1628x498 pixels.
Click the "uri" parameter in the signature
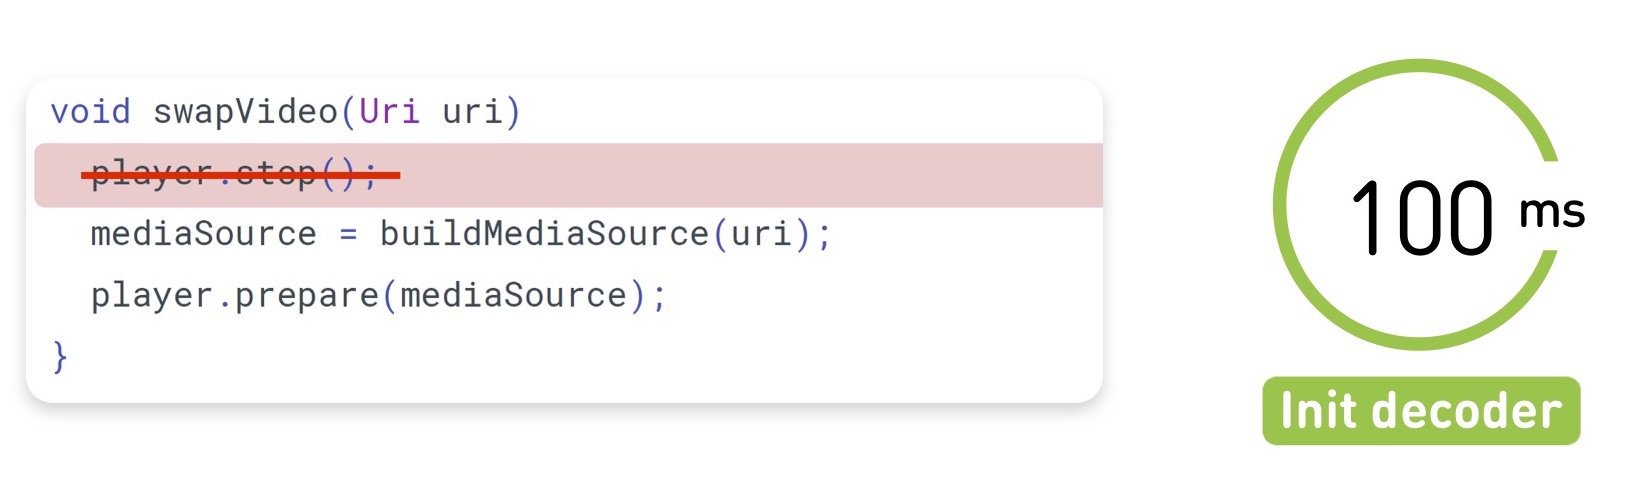(x=472, y=111)
